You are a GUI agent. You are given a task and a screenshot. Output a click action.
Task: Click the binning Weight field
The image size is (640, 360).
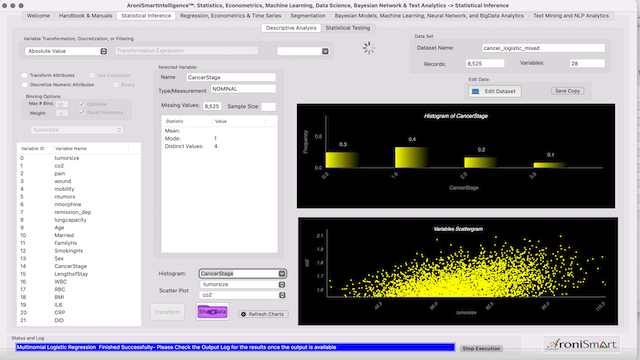pos(61,113)
